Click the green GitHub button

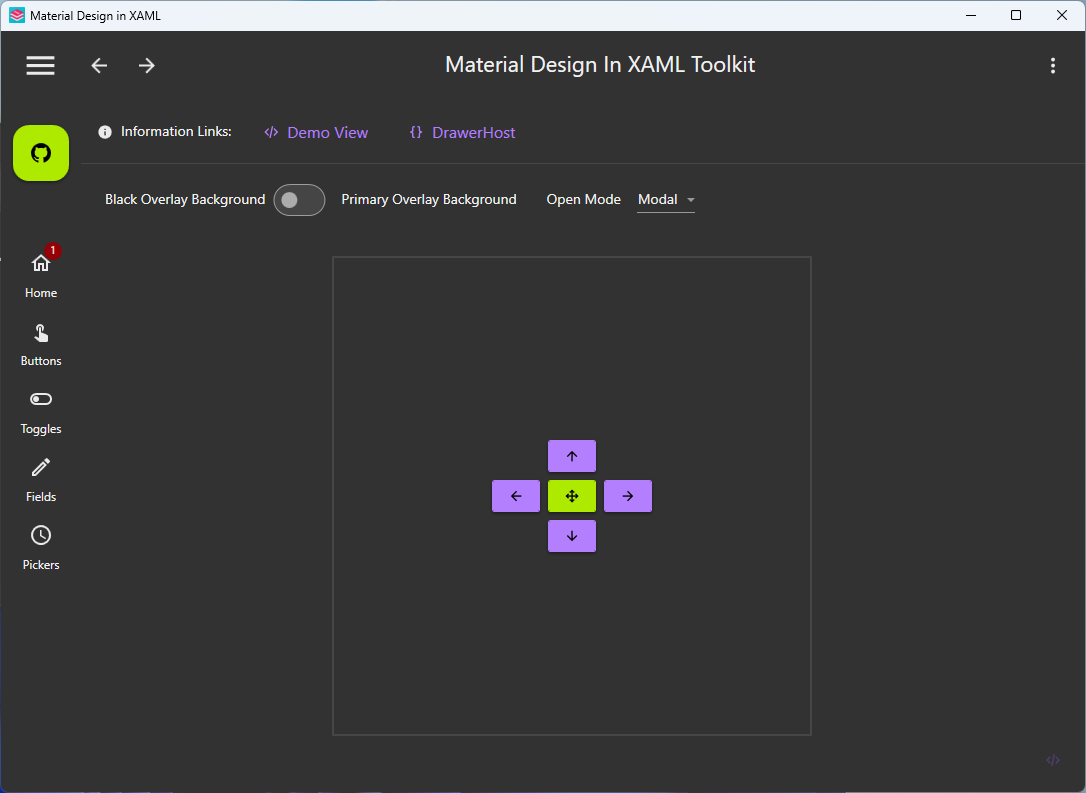click(x=41, y=153)
